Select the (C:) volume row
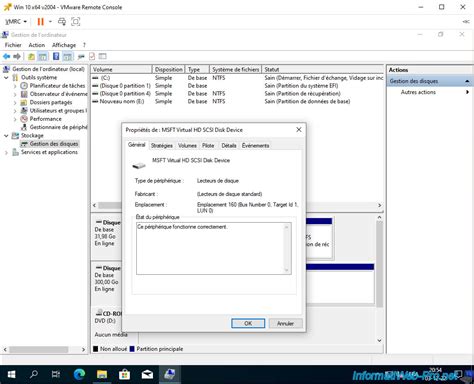474x384 pixels. pos(237,78)
